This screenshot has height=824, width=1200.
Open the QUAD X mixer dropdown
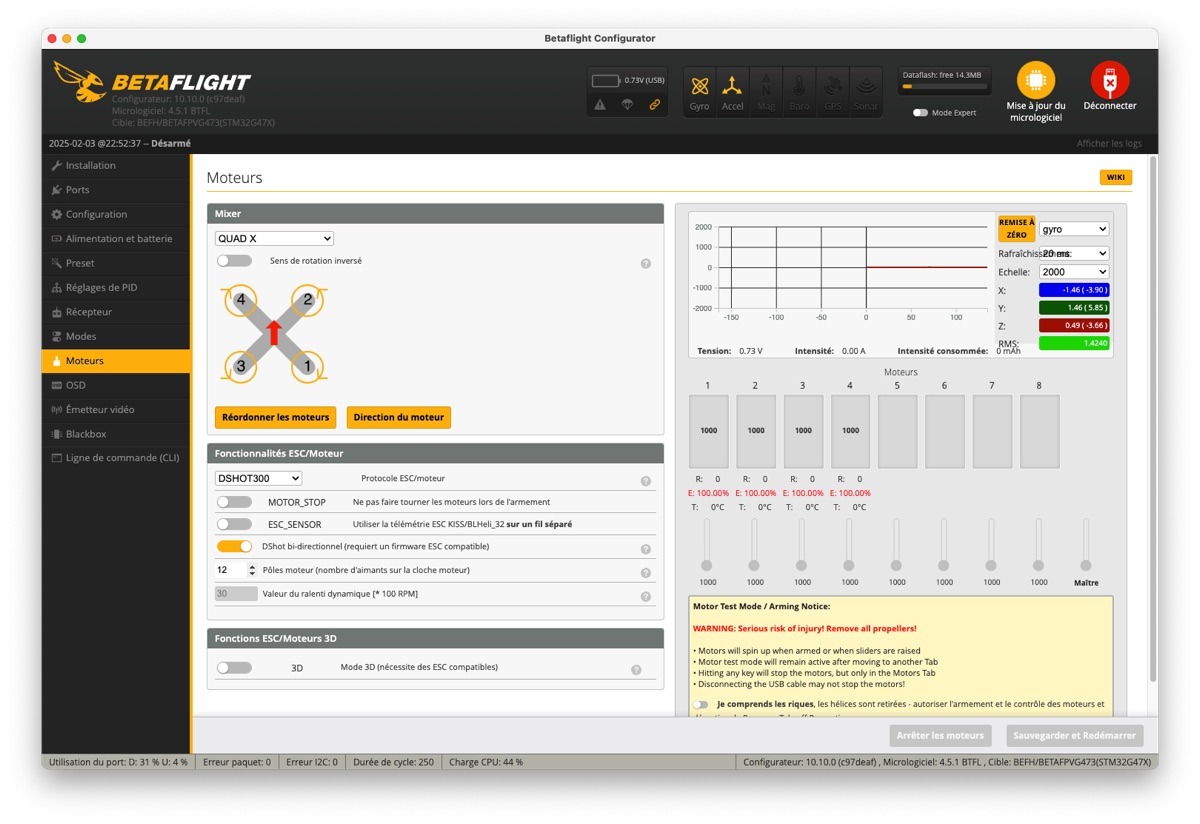(x=274, y=239)
